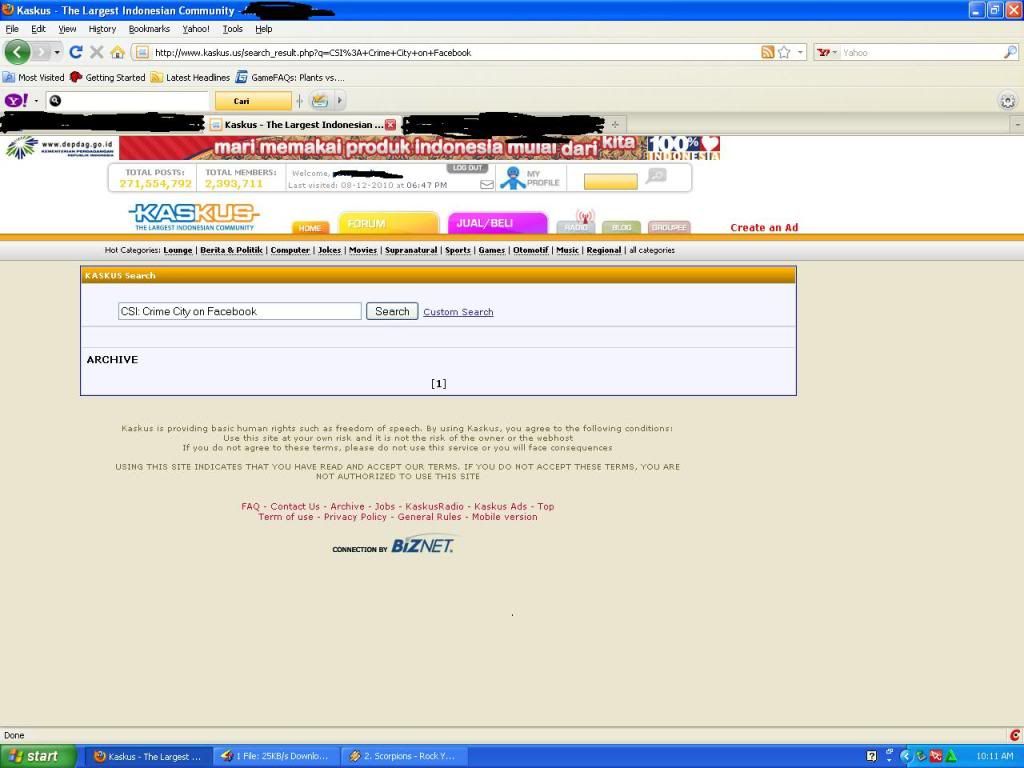Viewport: 1024px width, 768px height.
Task: Open the BLOG tab
Action: tap(621, 227)
